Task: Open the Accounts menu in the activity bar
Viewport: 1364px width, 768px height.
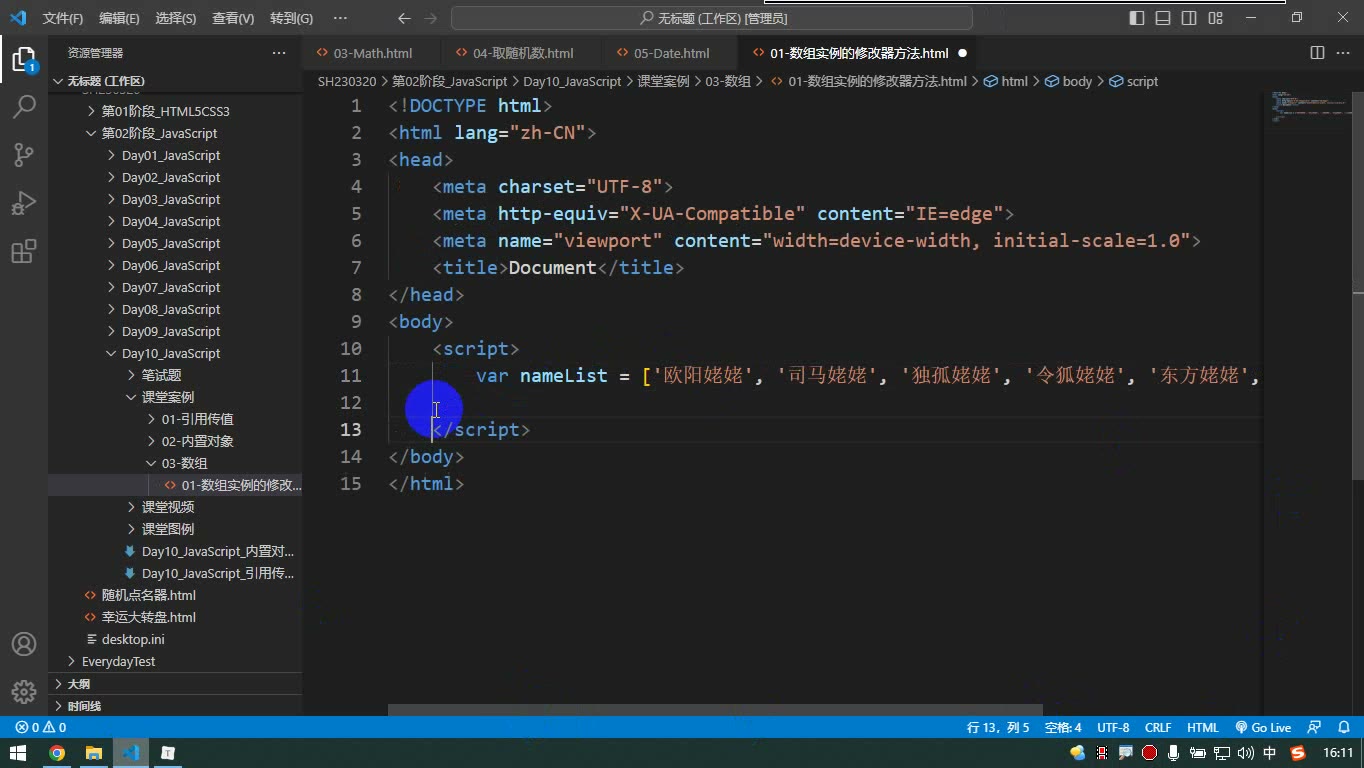Action: [23, 644]
